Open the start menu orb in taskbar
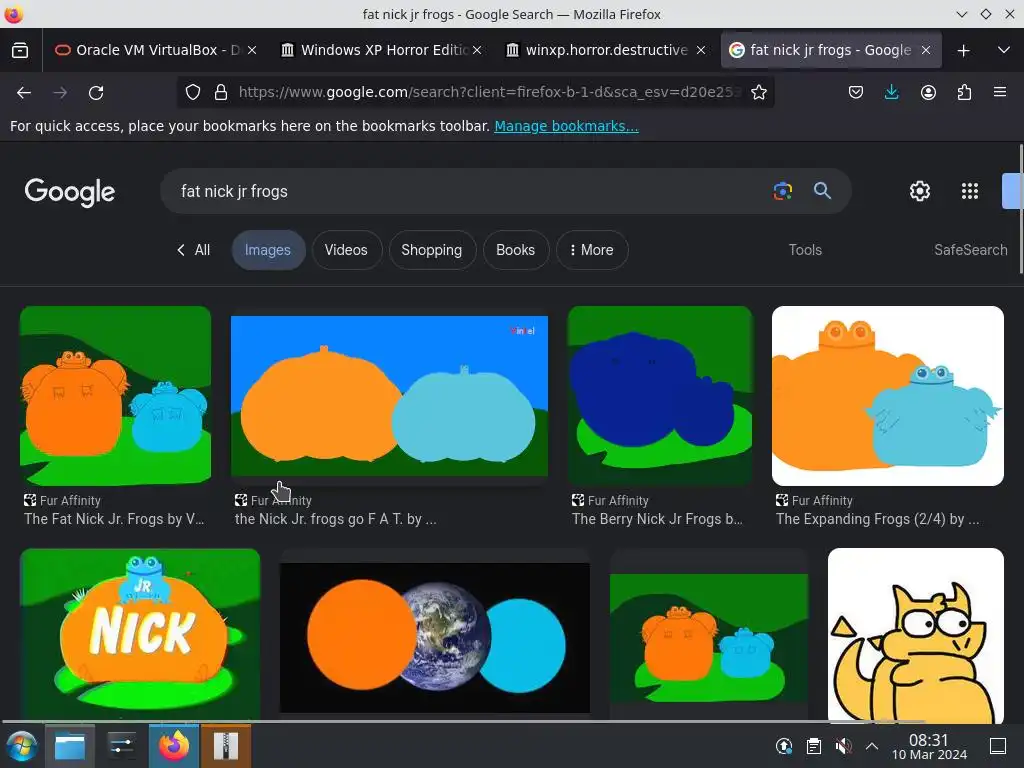1024x768 pixels. coord(22,746)
